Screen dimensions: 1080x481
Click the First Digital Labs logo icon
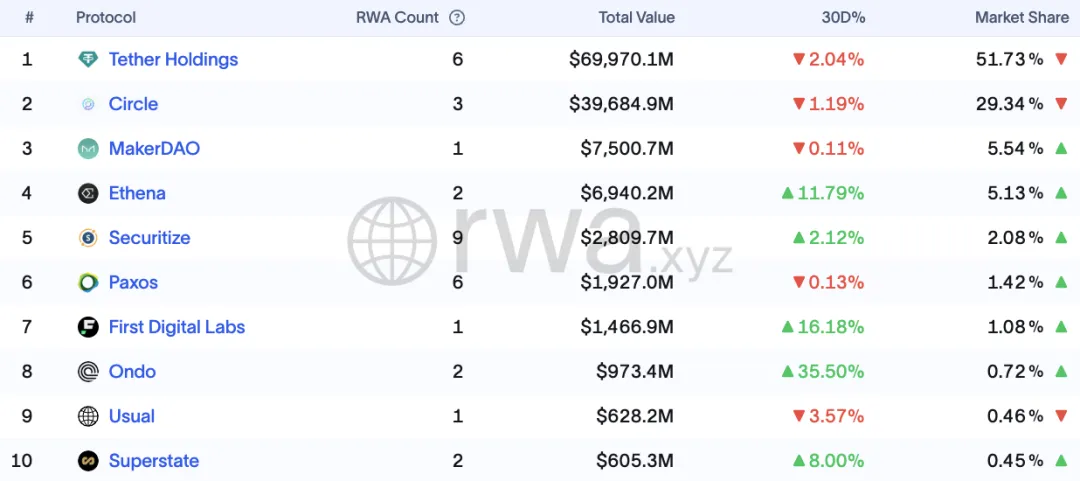click(88, 327)
